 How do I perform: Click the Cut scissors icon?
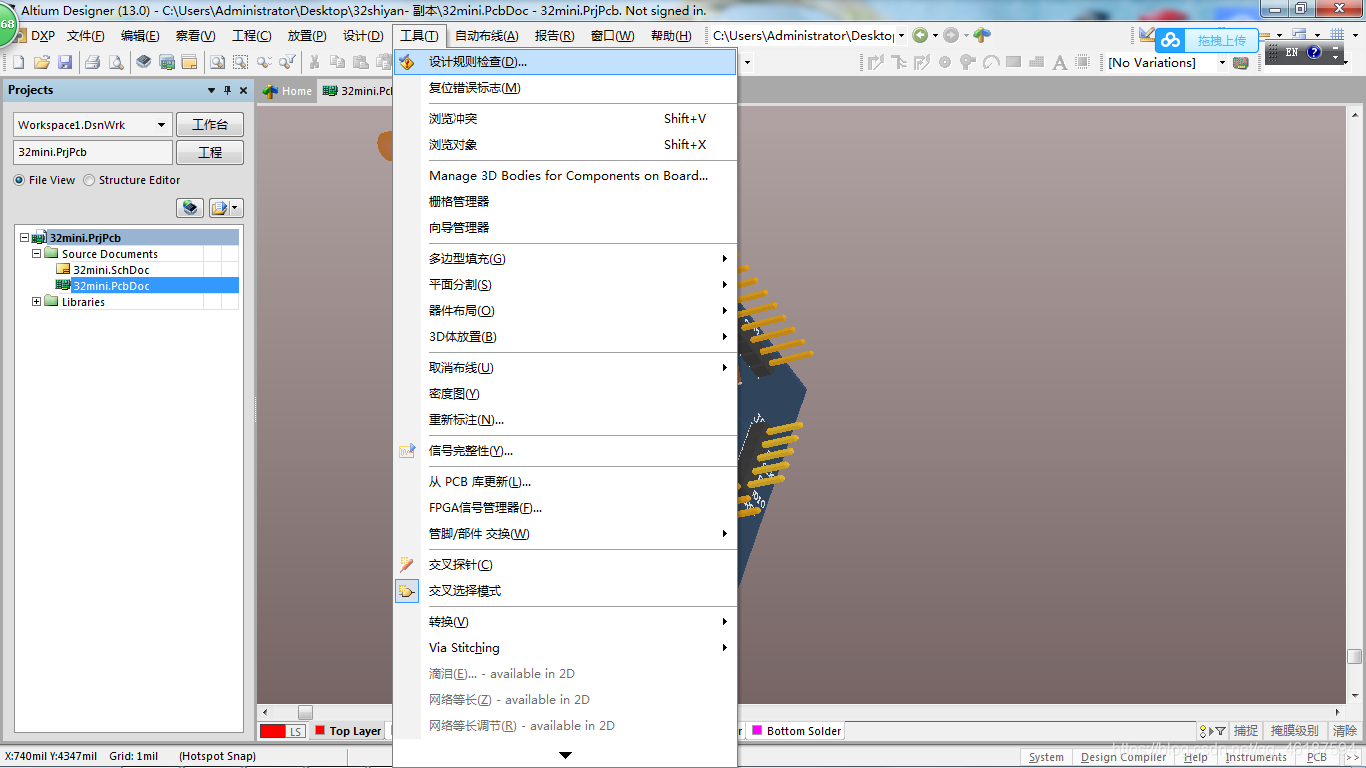[x=314, y=62]
